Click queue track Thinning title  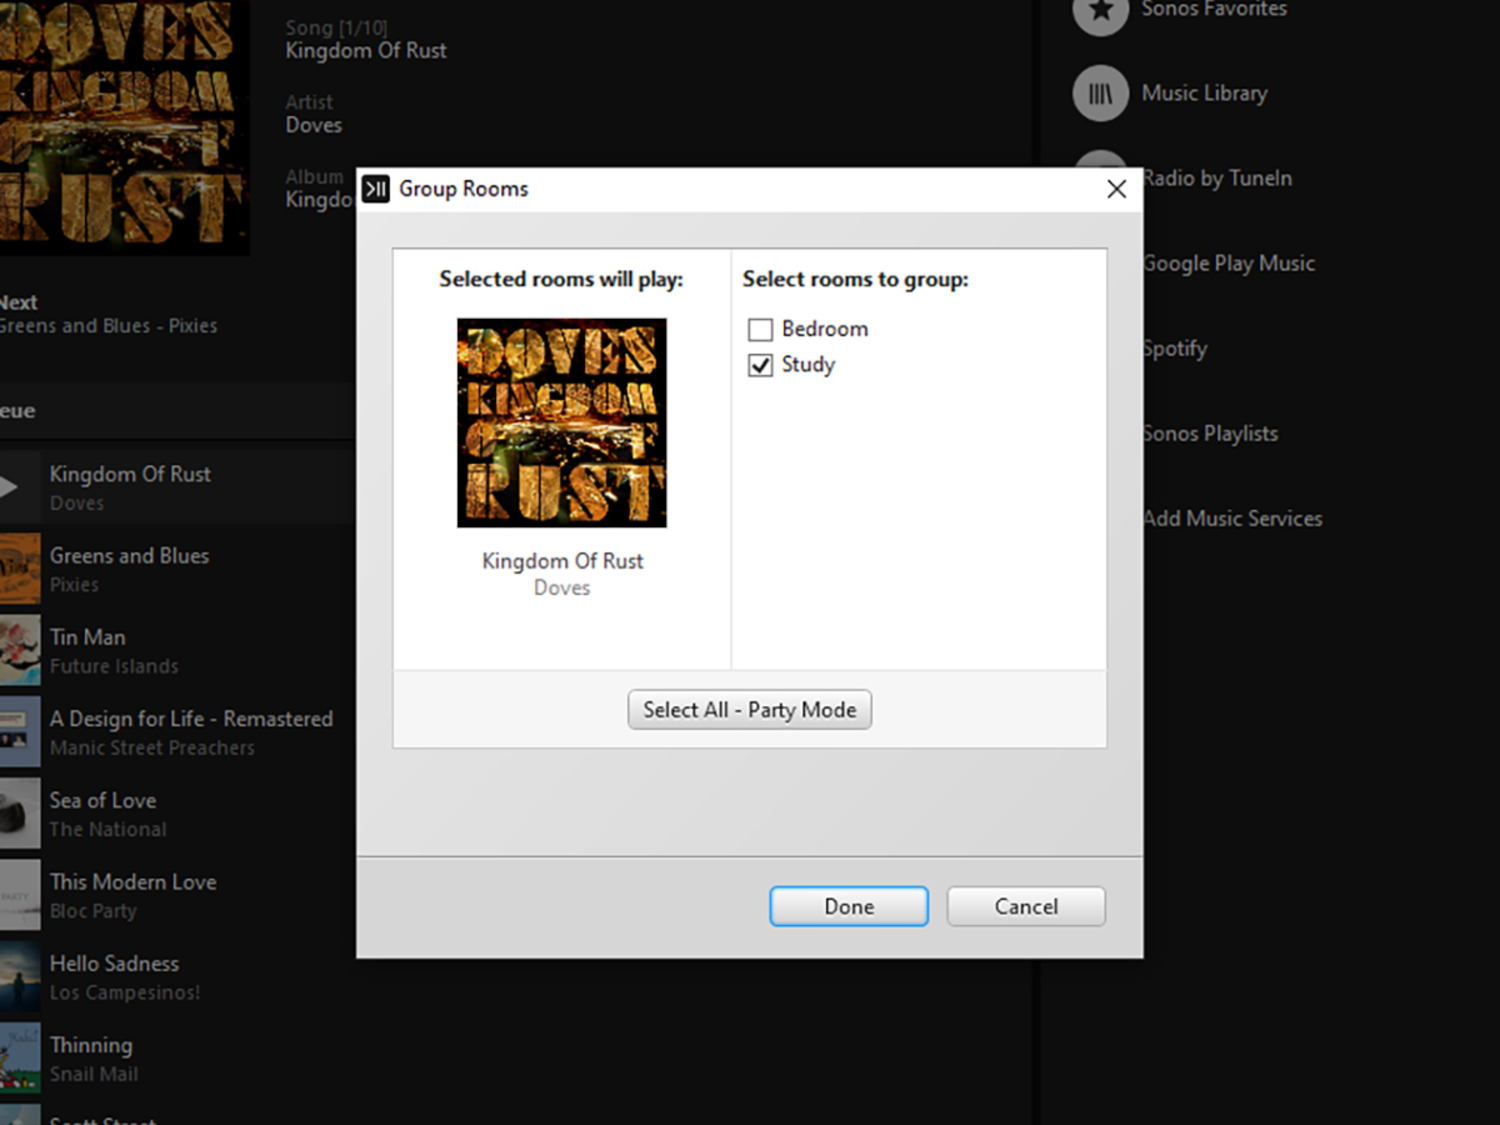(x=91, y=1045)
